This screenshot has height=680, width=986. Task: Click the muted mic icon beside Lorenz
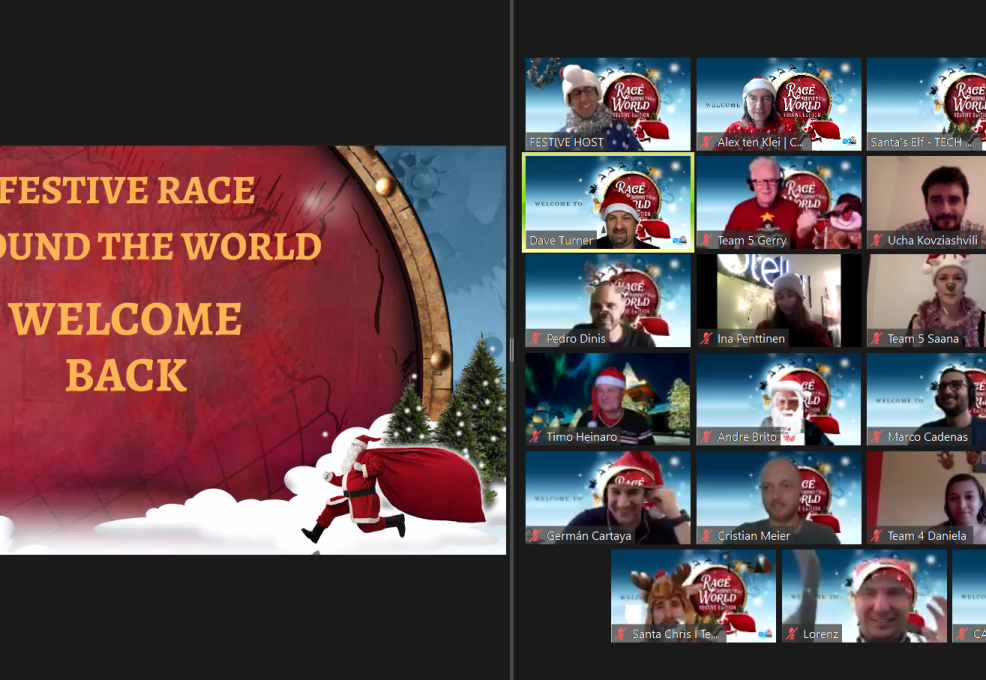(792, 634)
